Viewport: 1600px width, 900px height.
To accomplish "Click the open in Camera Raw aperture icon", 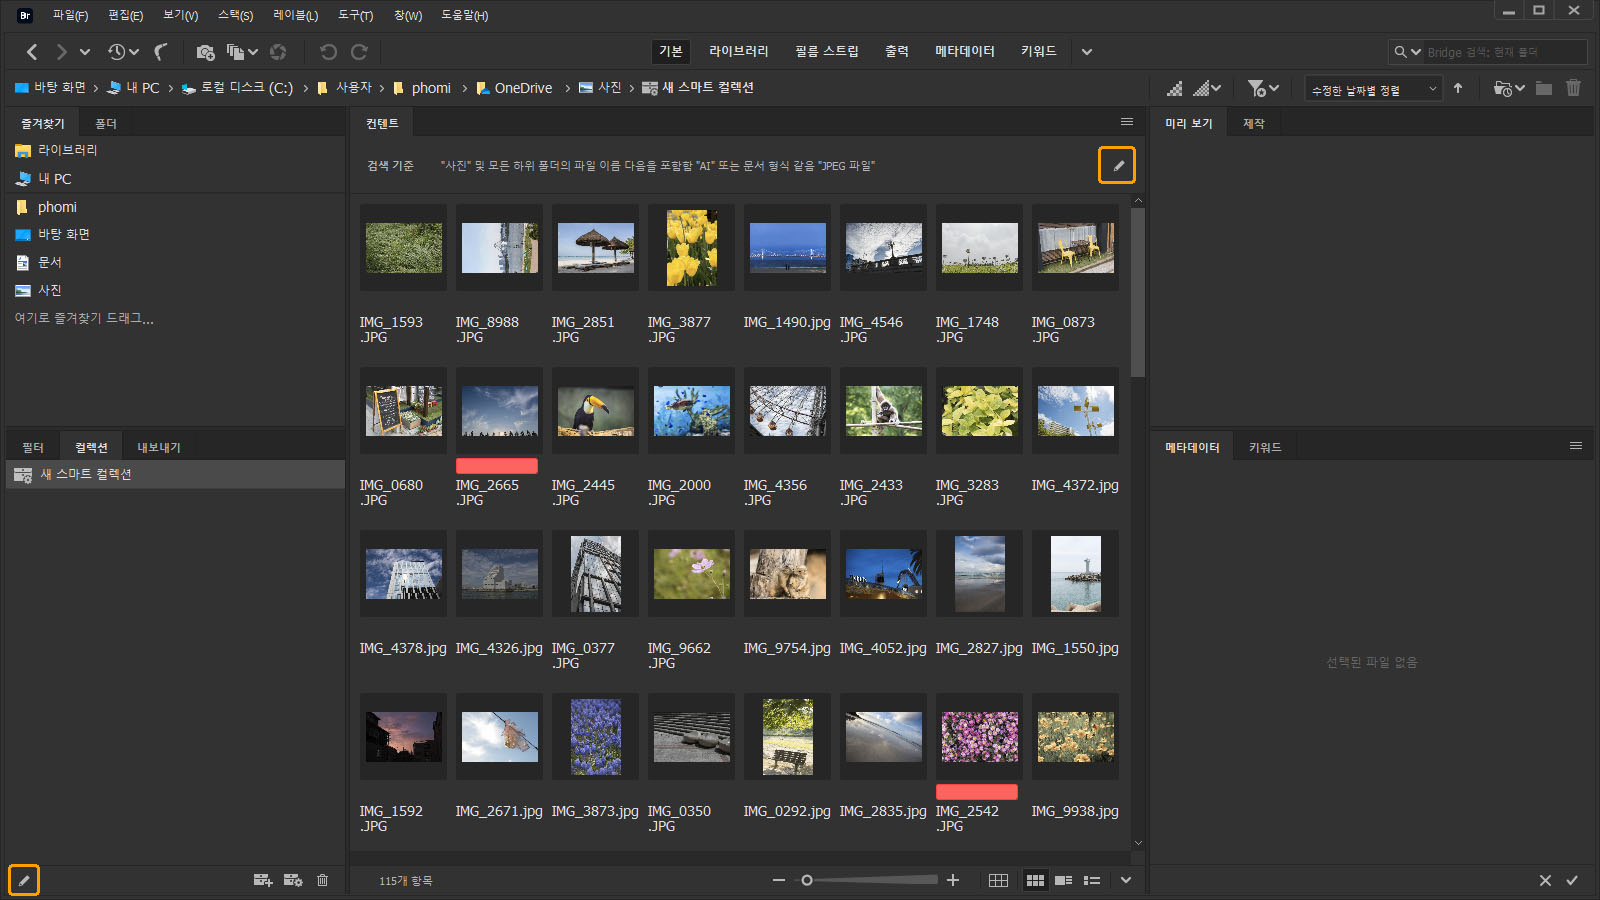I will tap(278, 51).
